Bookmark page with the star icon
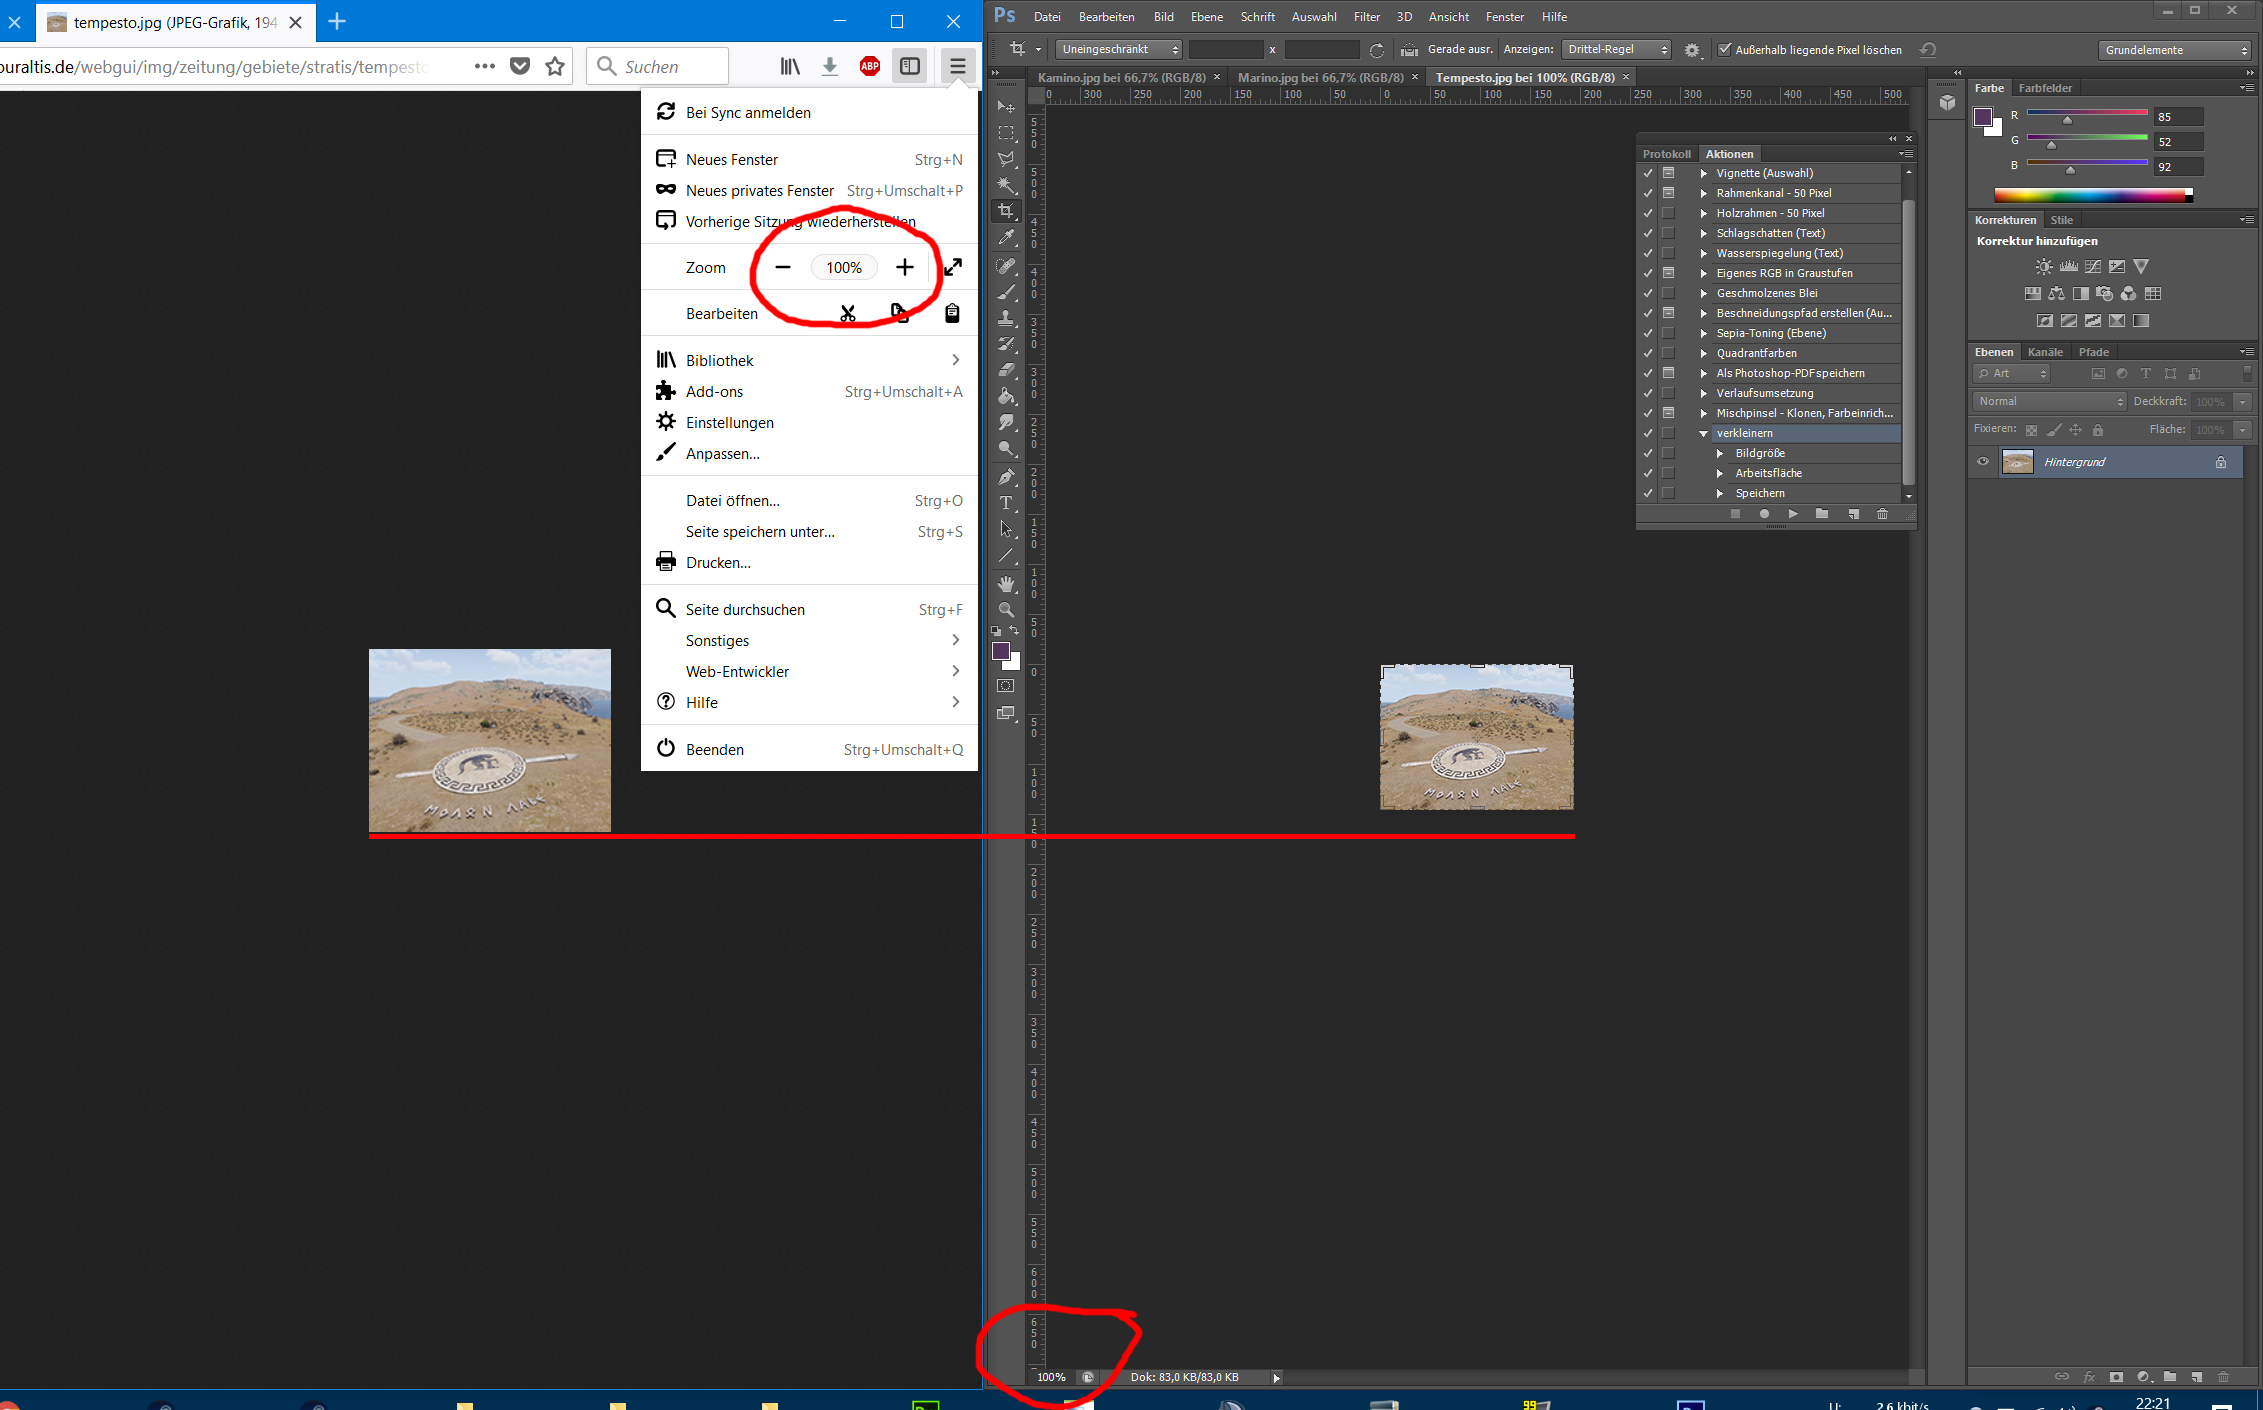2263x1410 pixels. tap(555, 67)
